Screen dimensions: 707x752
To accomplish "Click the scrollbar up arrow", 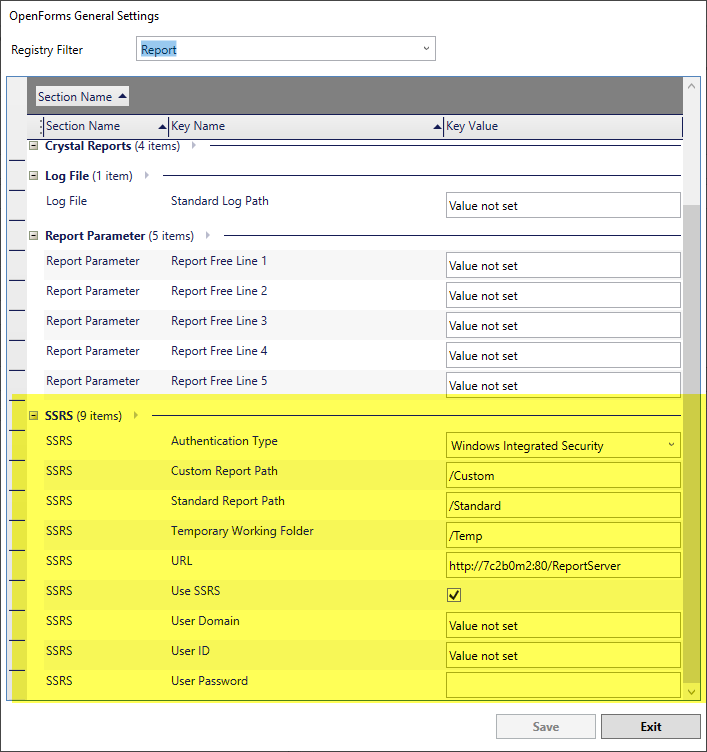I will [691, 87].
